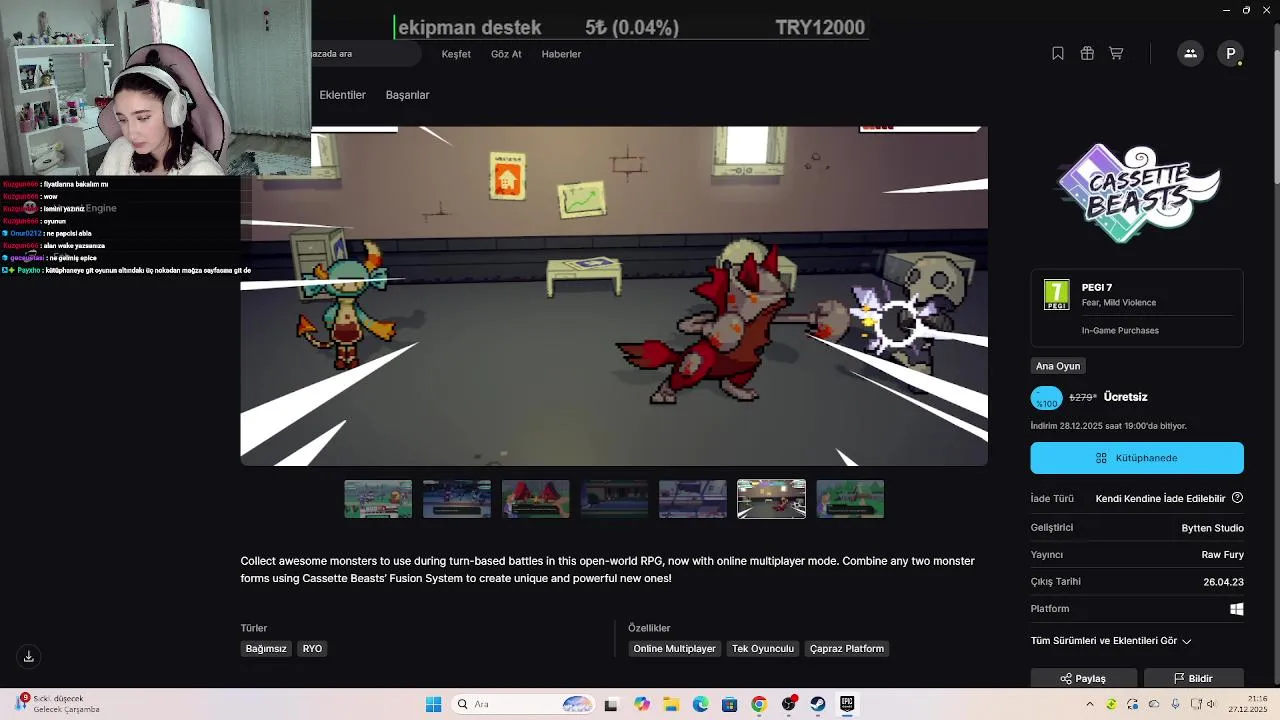The height and width of the screenshot is (720, 1280).
Task: Click the microphone tray icon
Action: point(1174,704)
